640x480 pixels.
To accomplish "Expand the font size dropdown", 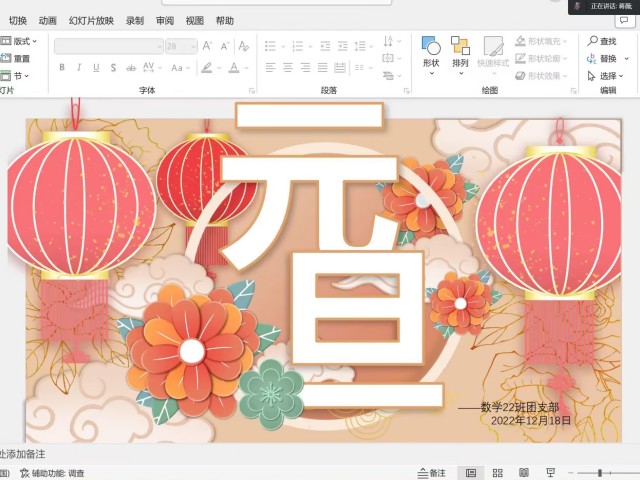I will (192, 46).
